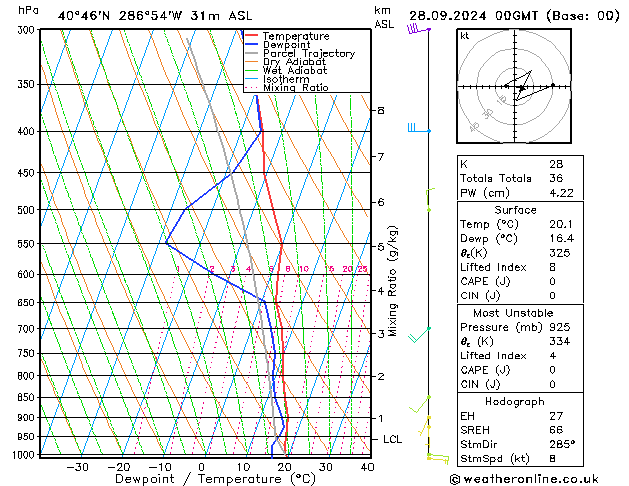Click the Most Unstable theta-e value 334
Image resolution: width=629 pixels, height=486 pixels.
pyautogui.click(x=560, y=341)
